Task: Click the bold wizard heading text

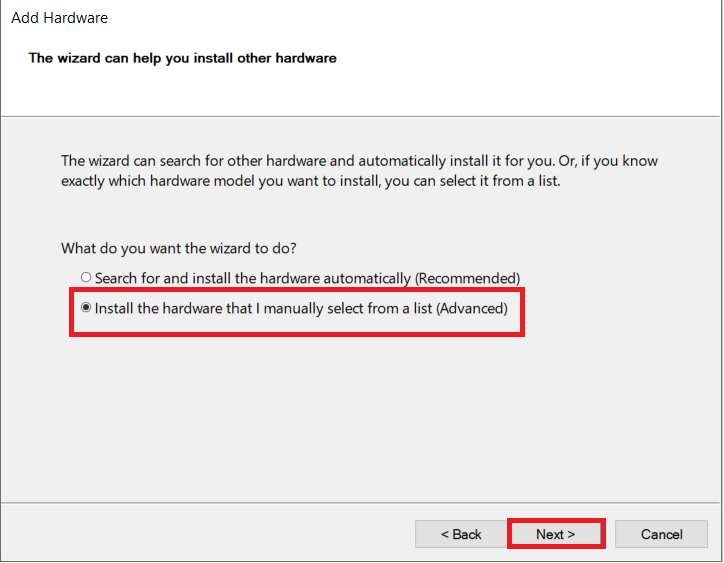Action: (x=182, y=58)
